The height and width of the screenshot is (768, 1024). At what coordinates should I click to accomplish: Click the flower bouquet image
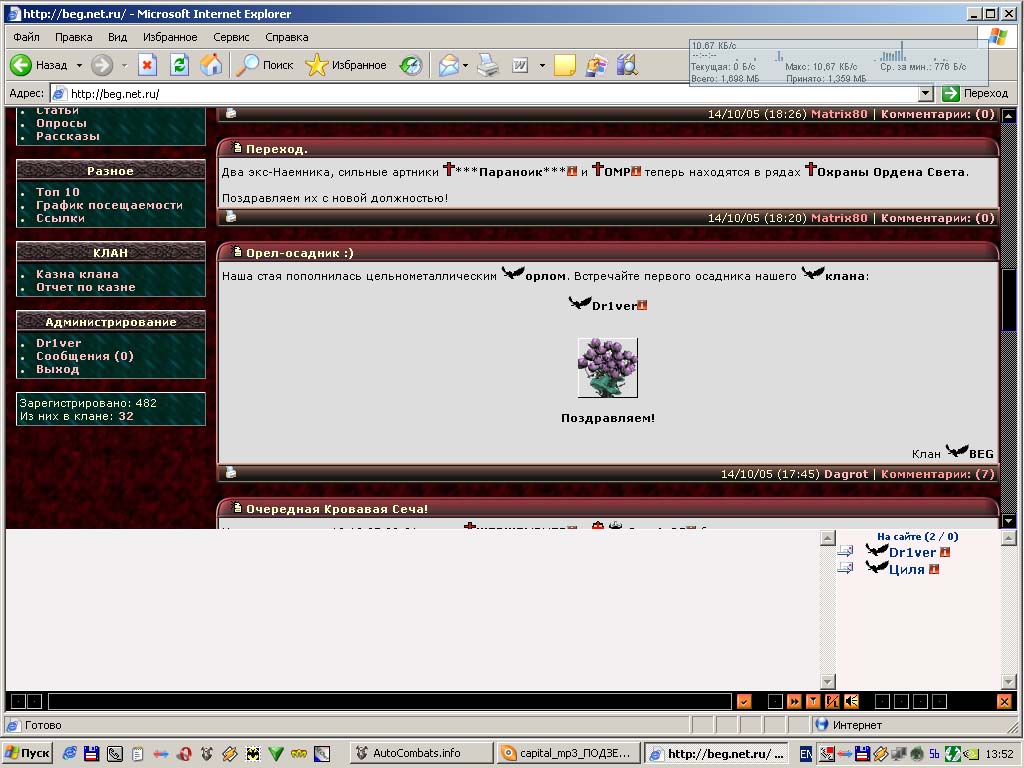coord(607,368)
